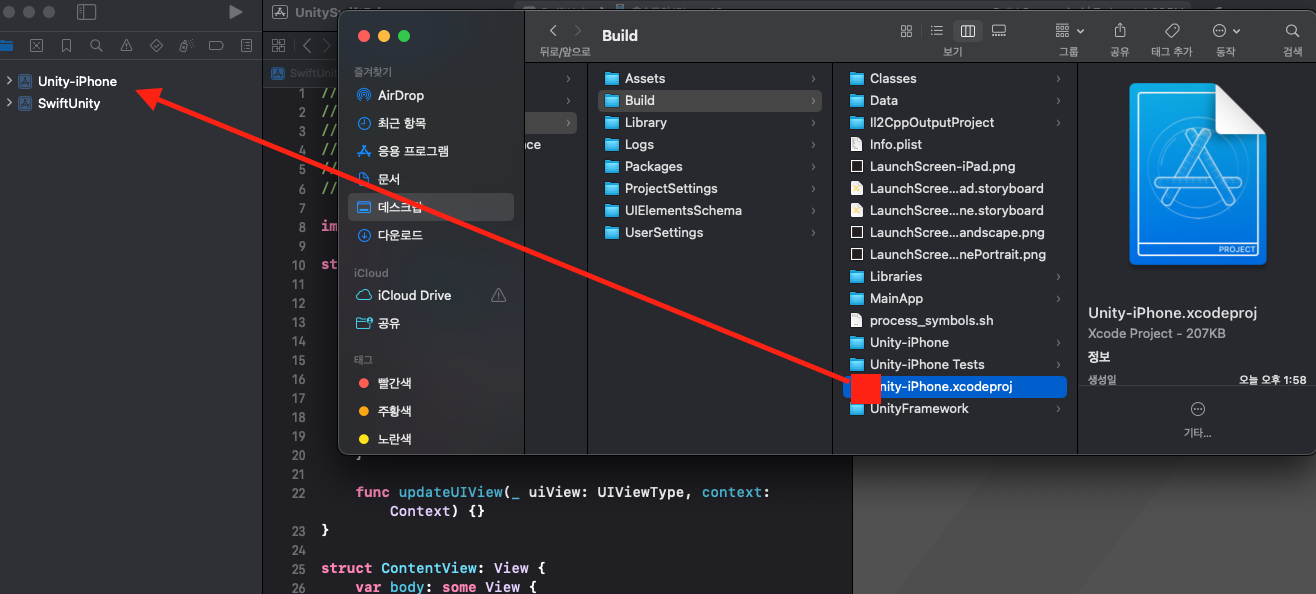Open Xcode's Test navigator diamond icon

[x=157, y=45]
